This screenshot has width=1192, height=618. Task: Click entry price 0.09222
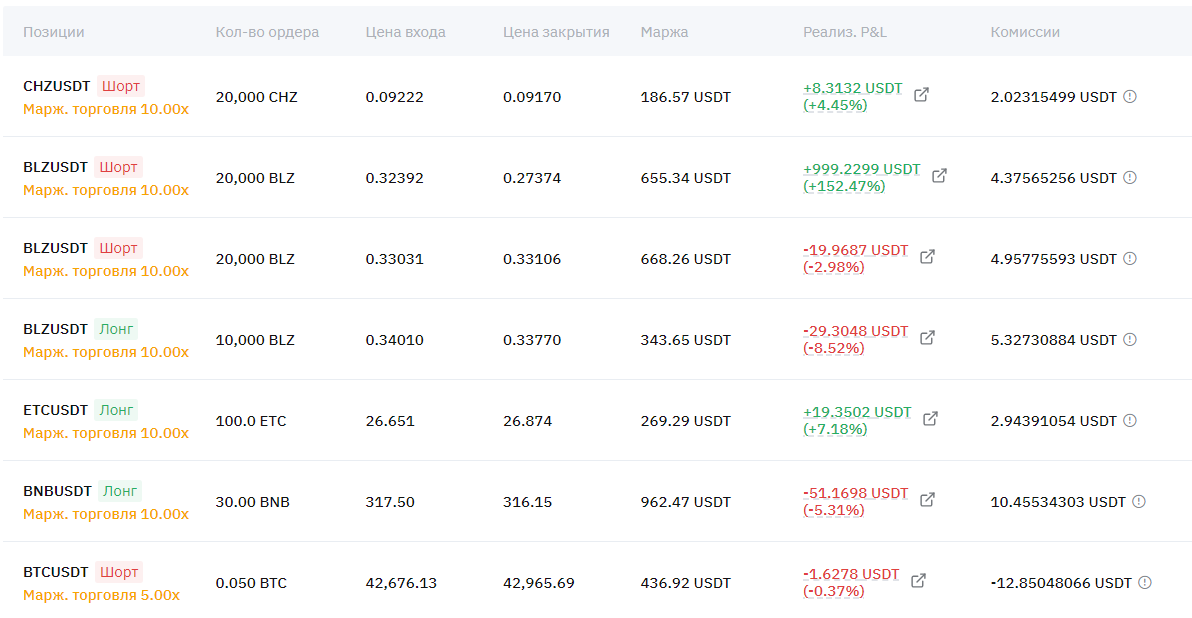[394, 97]
